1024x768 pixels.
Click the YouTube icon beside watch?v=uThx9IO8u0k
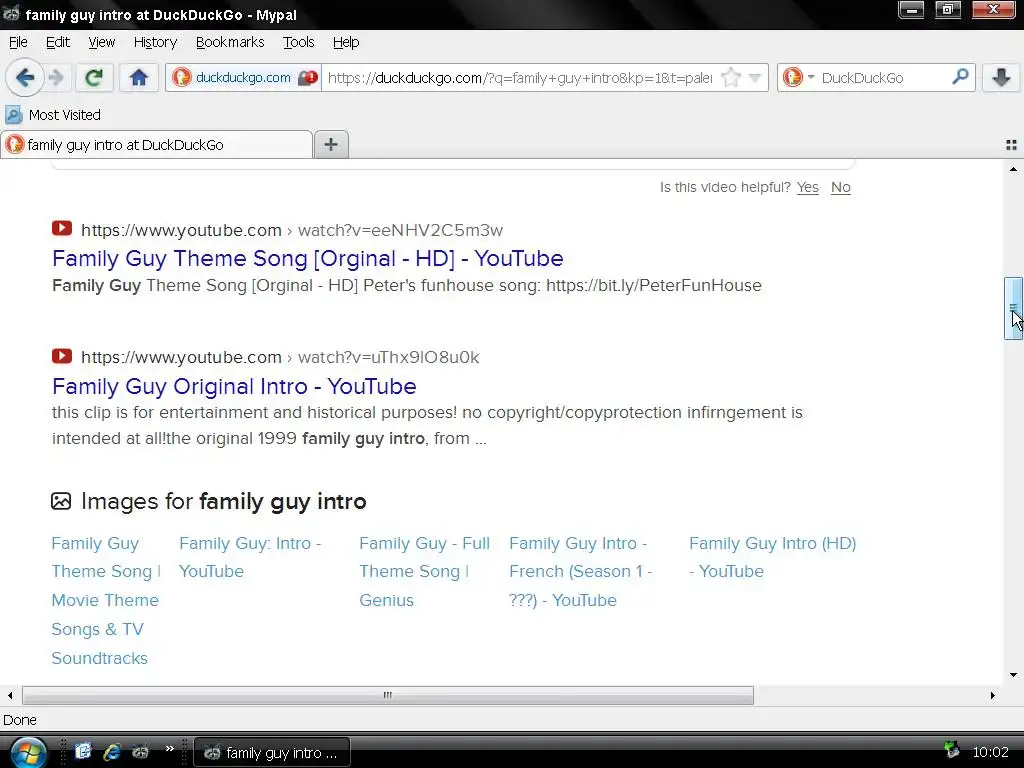tap(62, 356)
